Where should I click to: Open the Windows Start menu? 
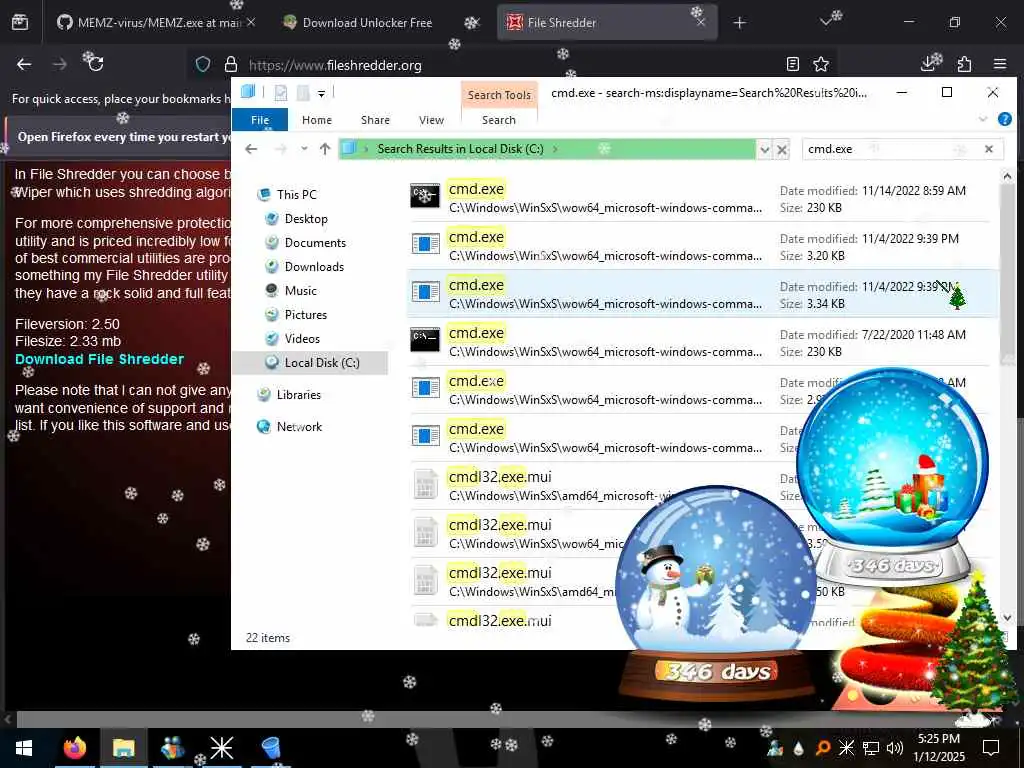click(x=24, y=748)
